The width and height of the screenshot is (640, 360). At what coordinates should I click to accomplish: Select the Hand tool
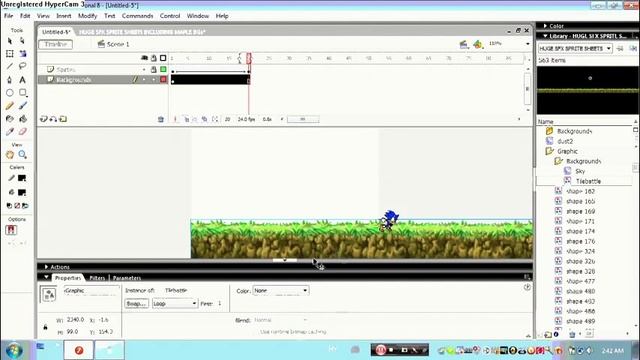tap(10, 155)
